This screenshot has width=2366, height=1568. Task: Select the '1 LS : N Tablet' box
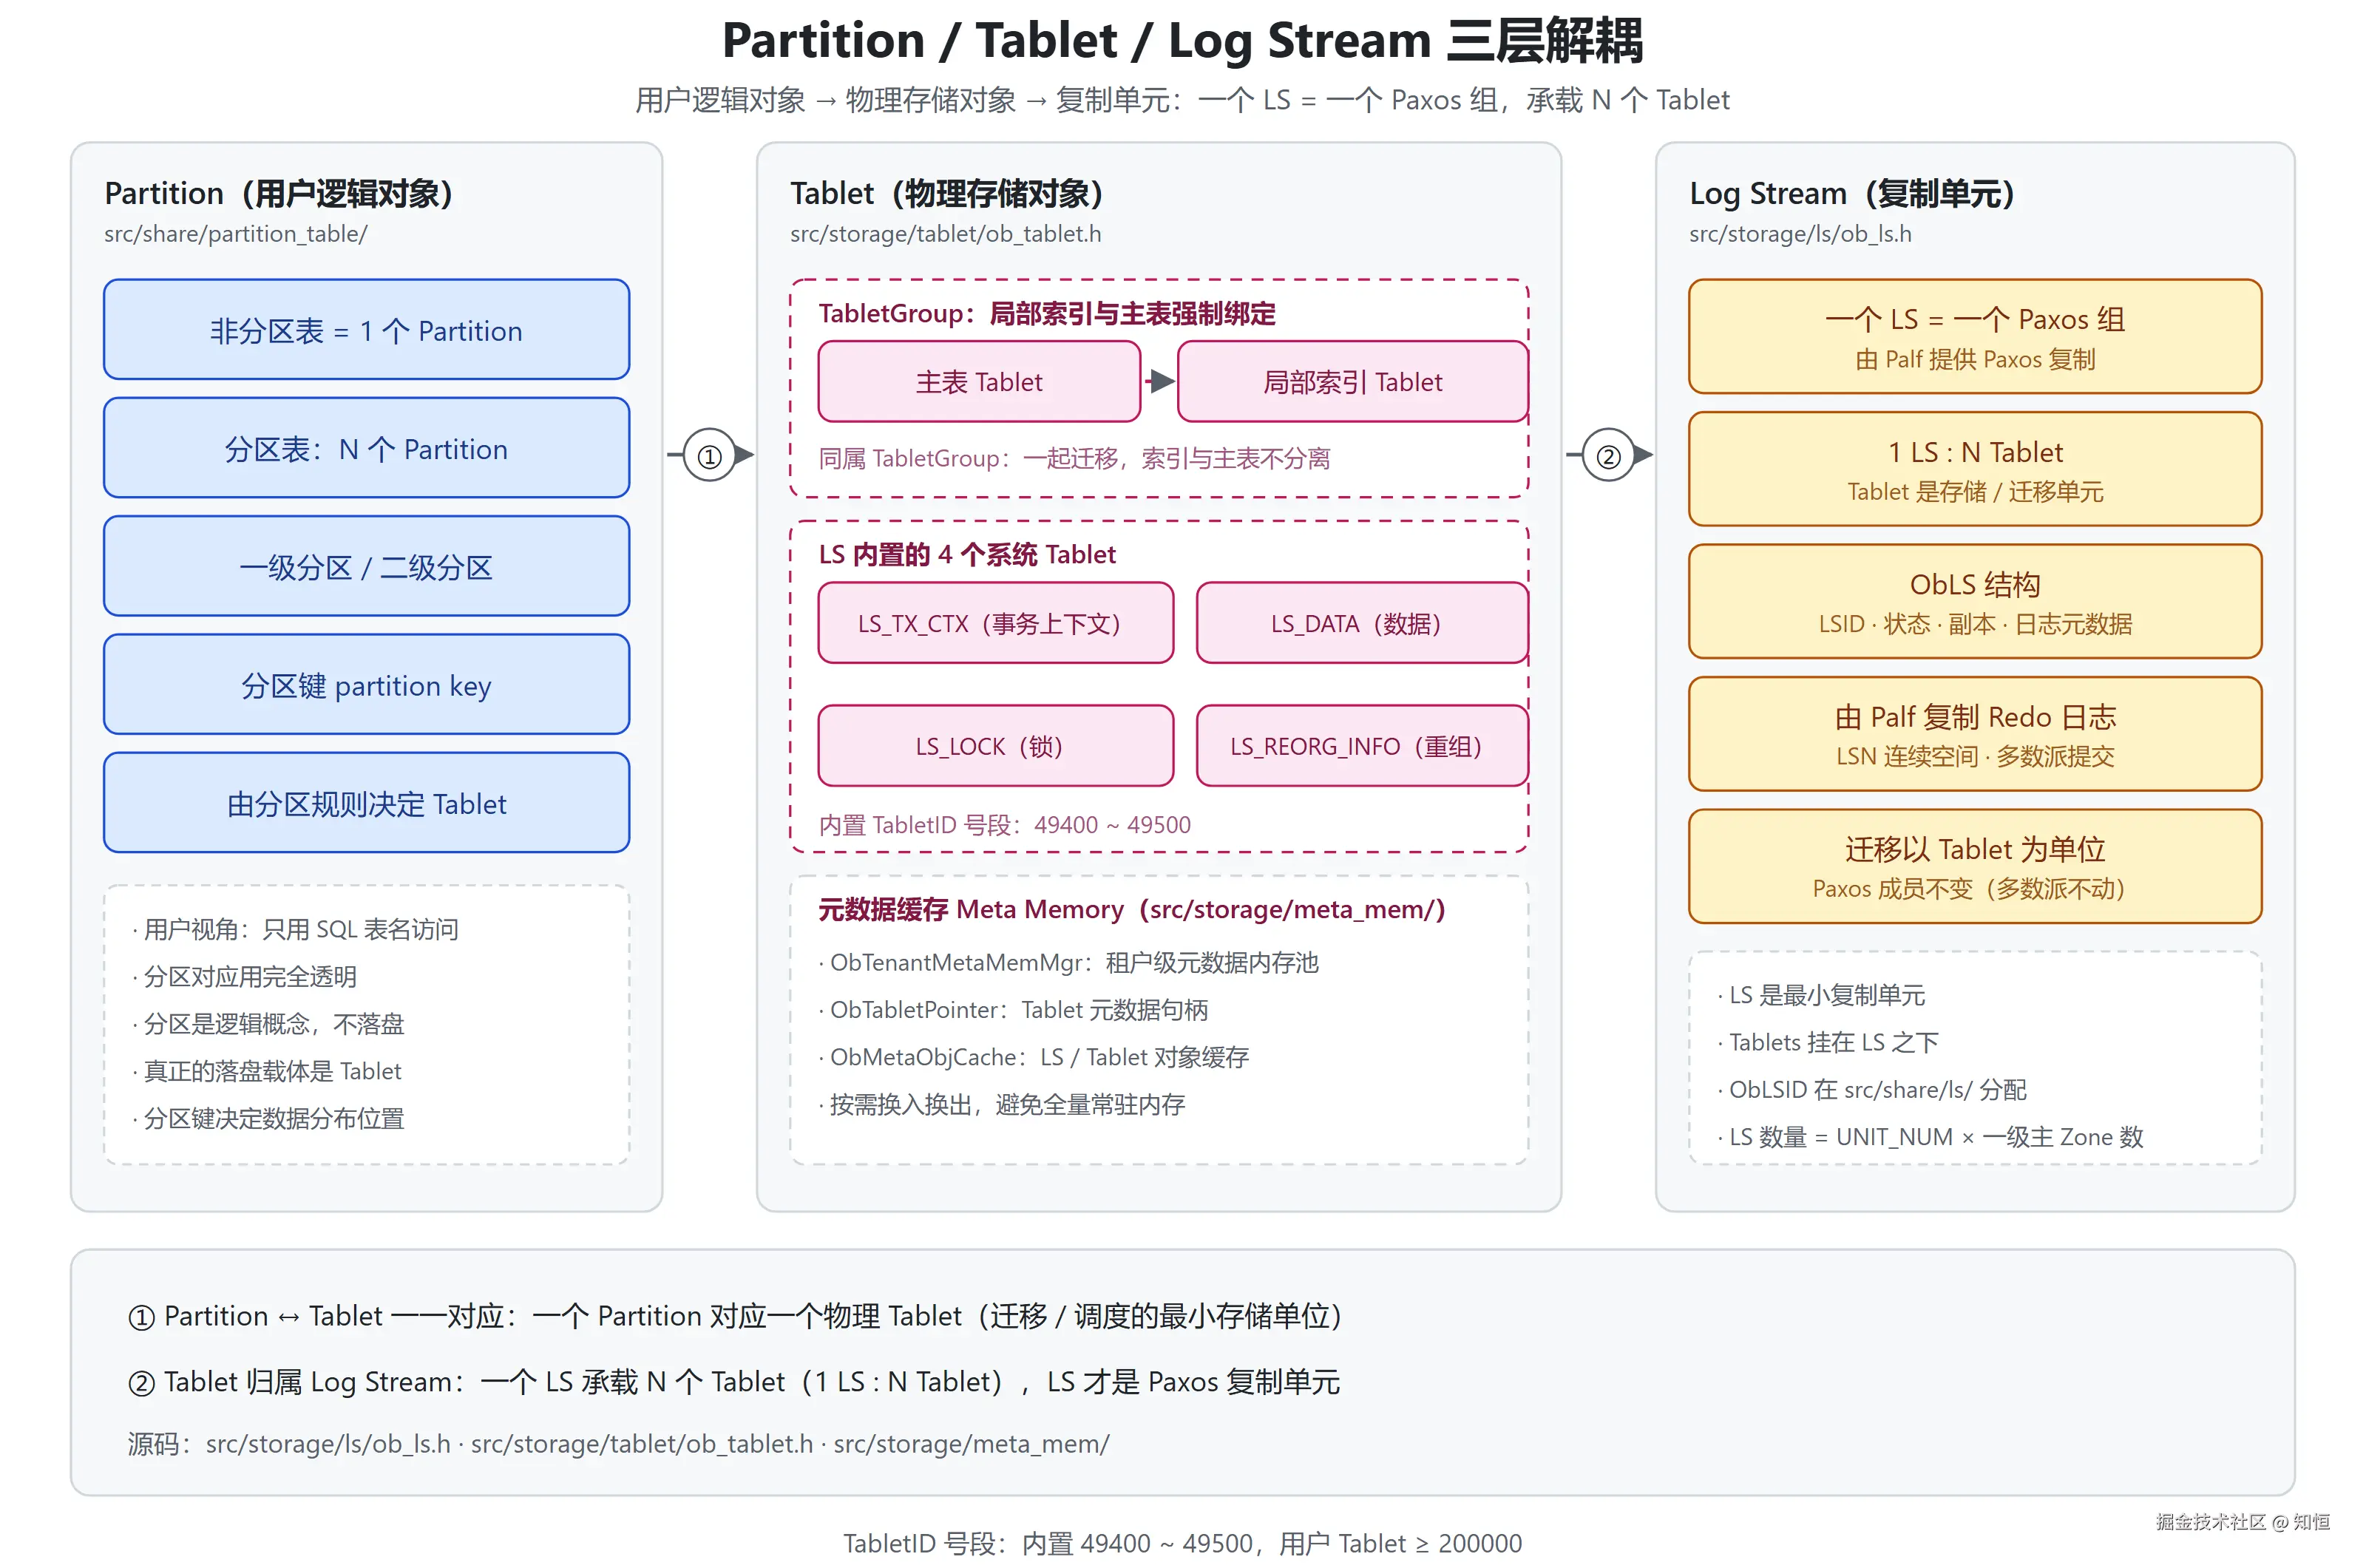click(1975, 469)
